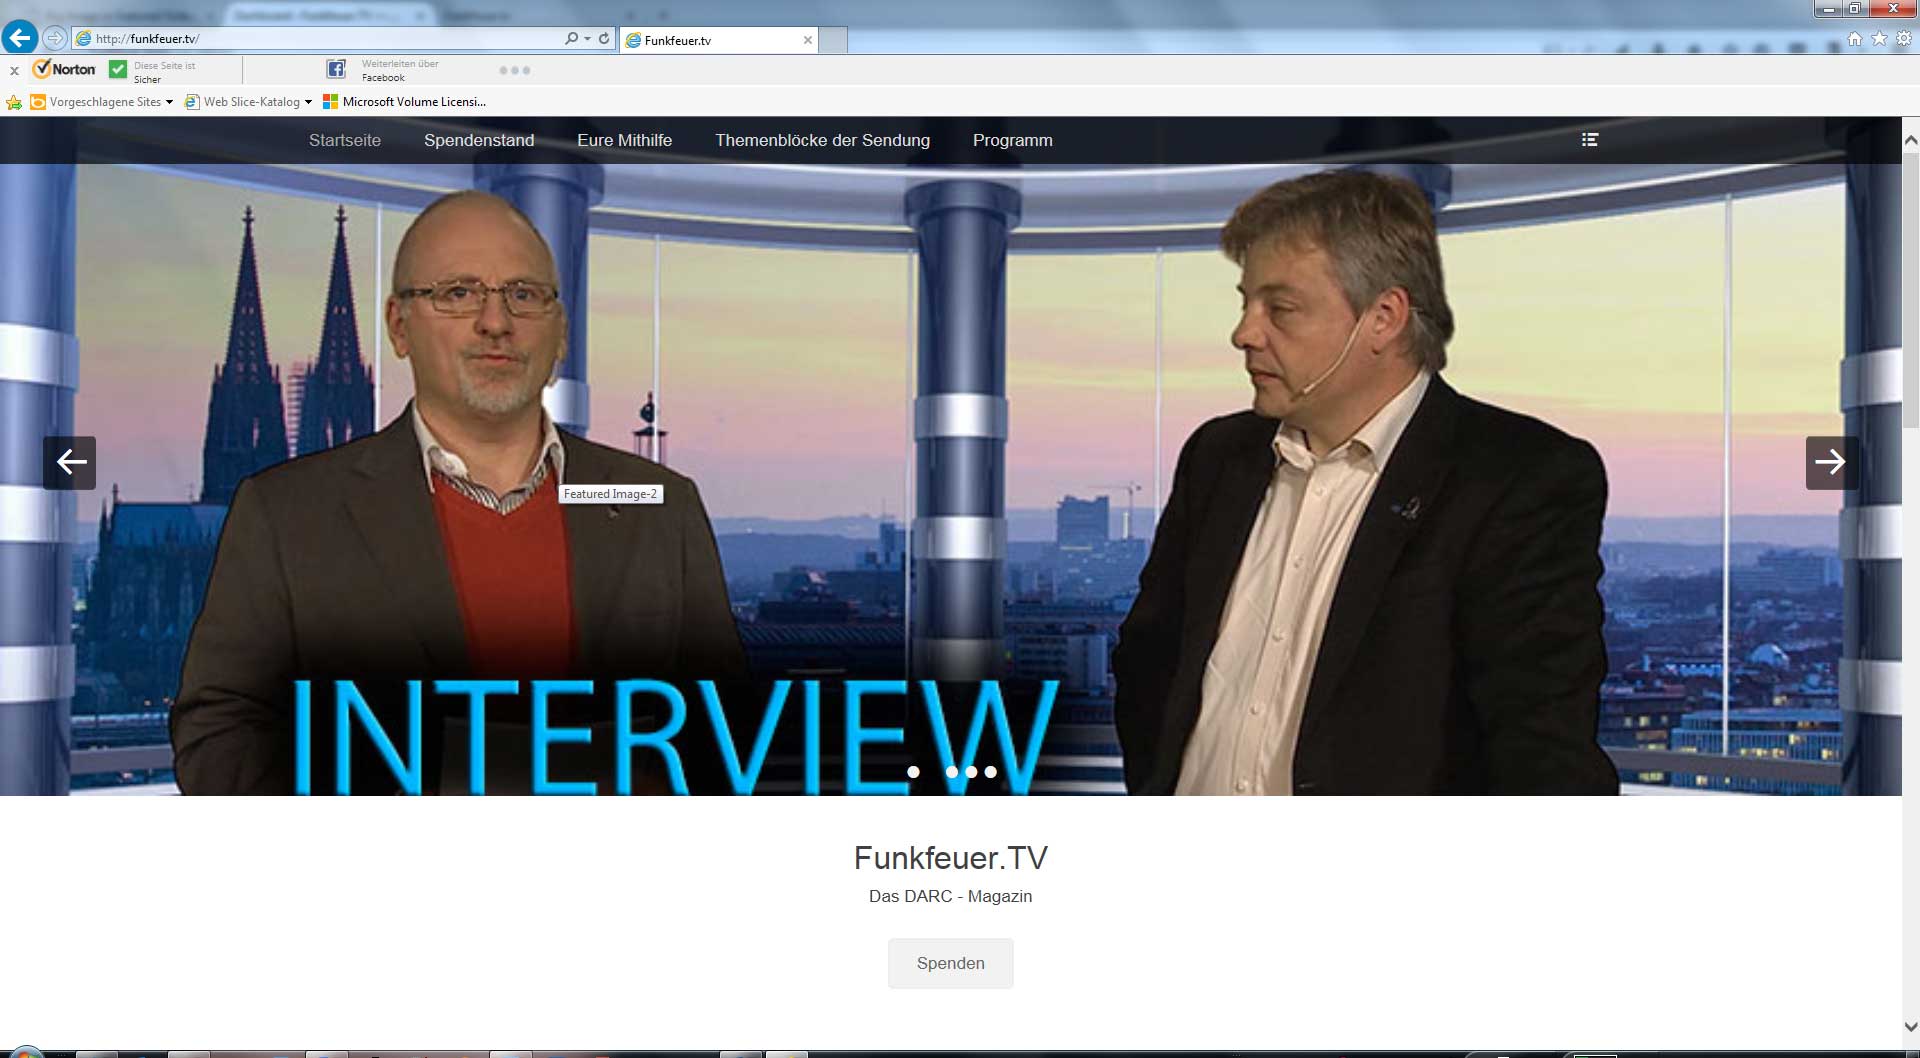1920x1058 pixels.
Task: Click the Spenden button
Action: (x=950, y=963)
